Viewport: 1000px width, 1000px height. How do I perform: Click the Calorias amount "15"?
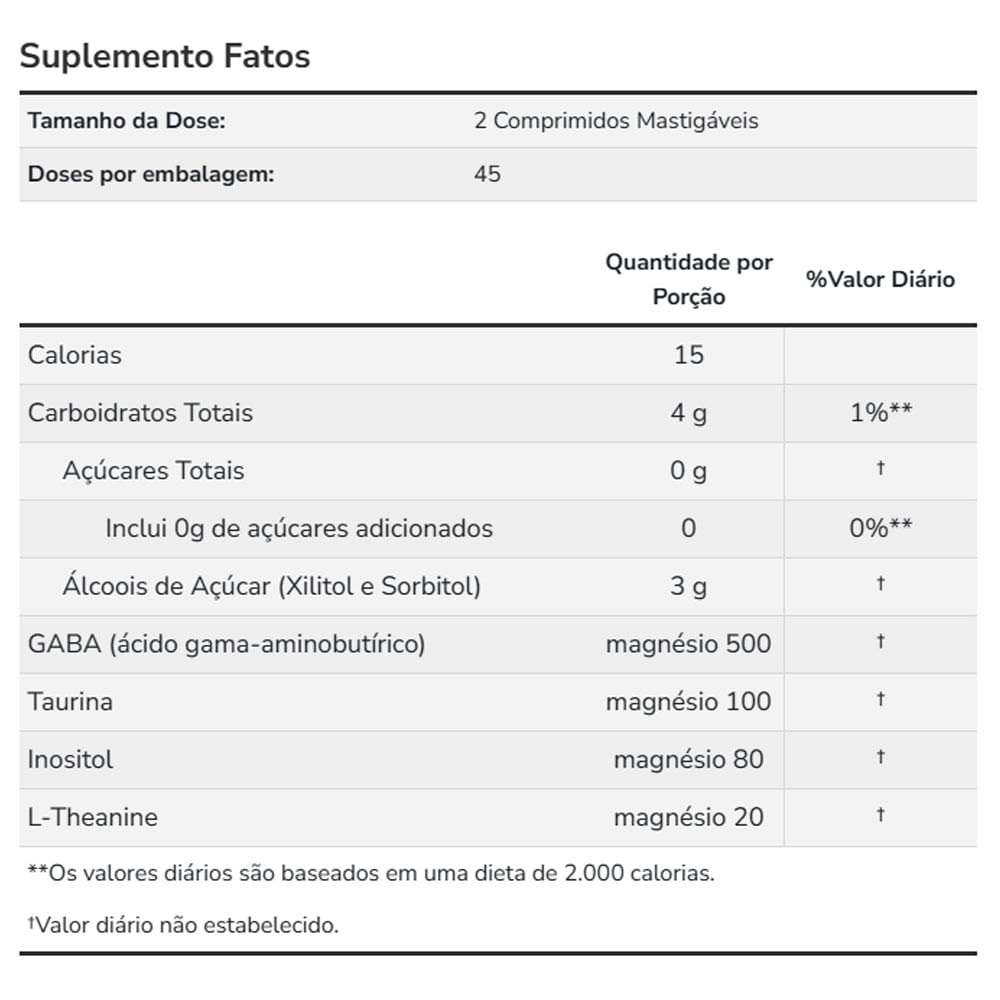(689, 355)
